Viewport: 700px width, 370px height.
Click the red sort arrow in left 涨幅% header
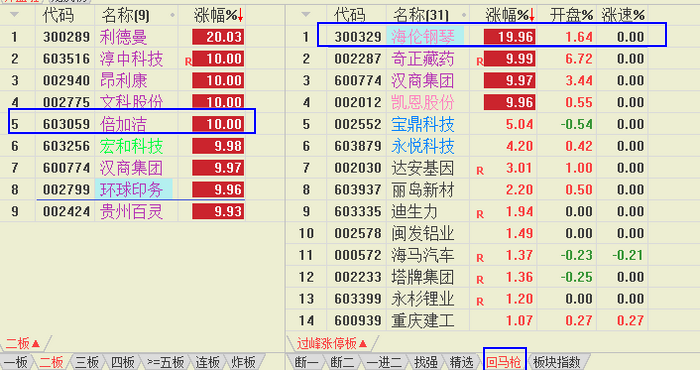click(241, 15)
